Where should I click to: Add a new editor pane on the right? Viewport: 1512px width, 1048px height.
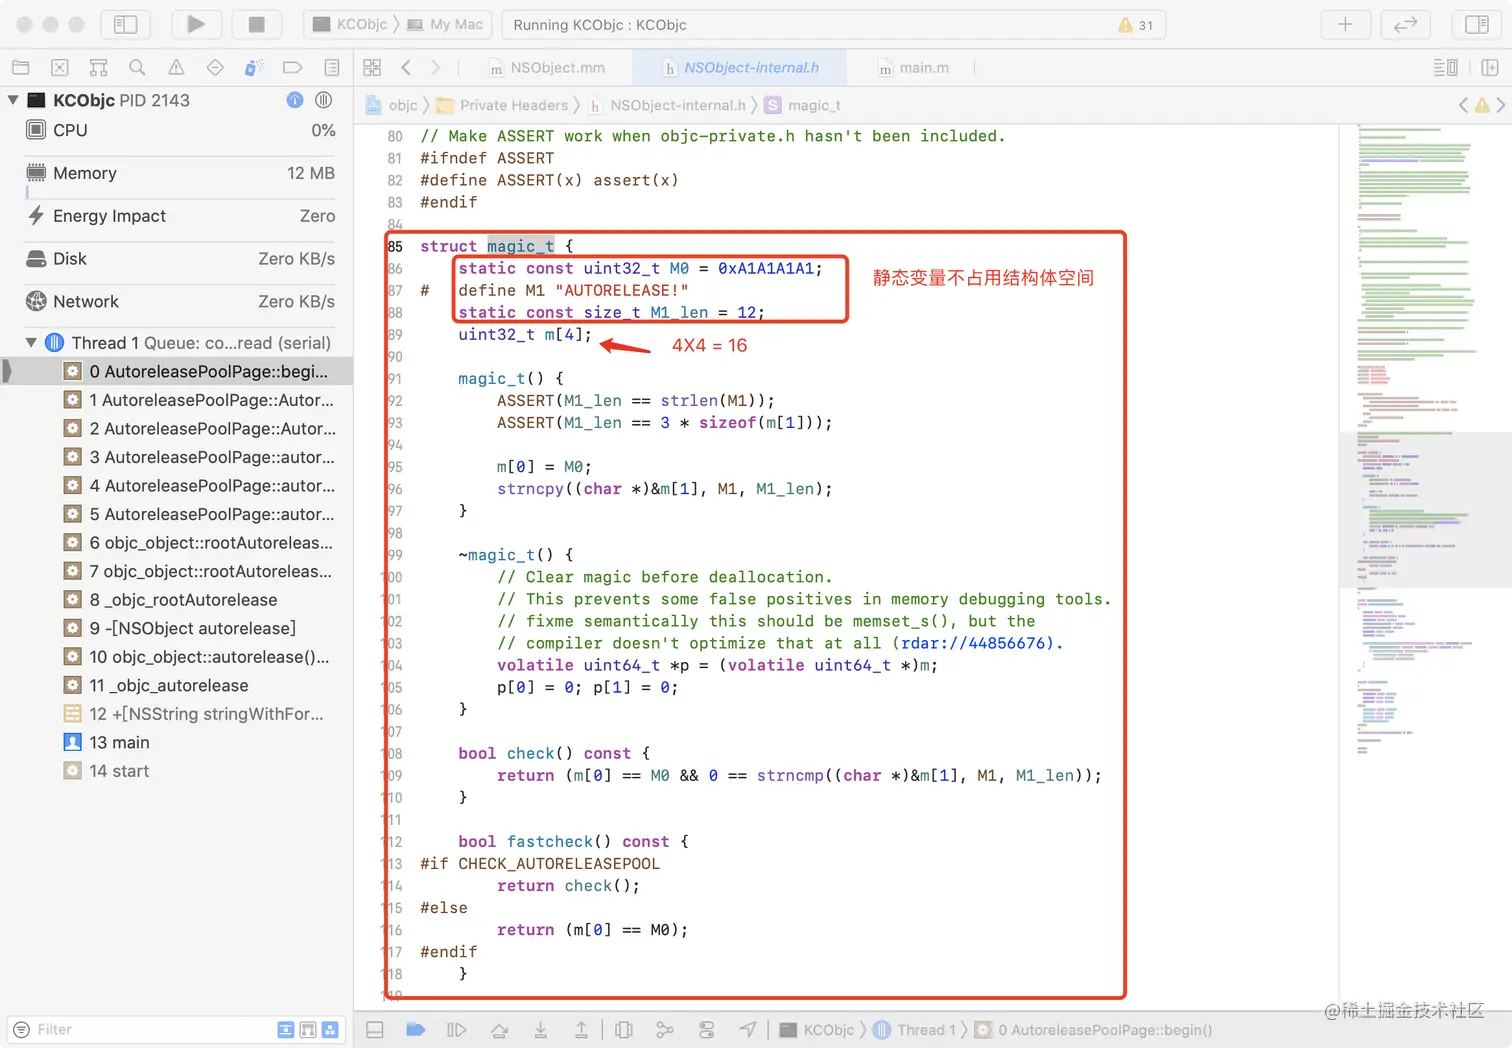click(x=1490, y=68)
